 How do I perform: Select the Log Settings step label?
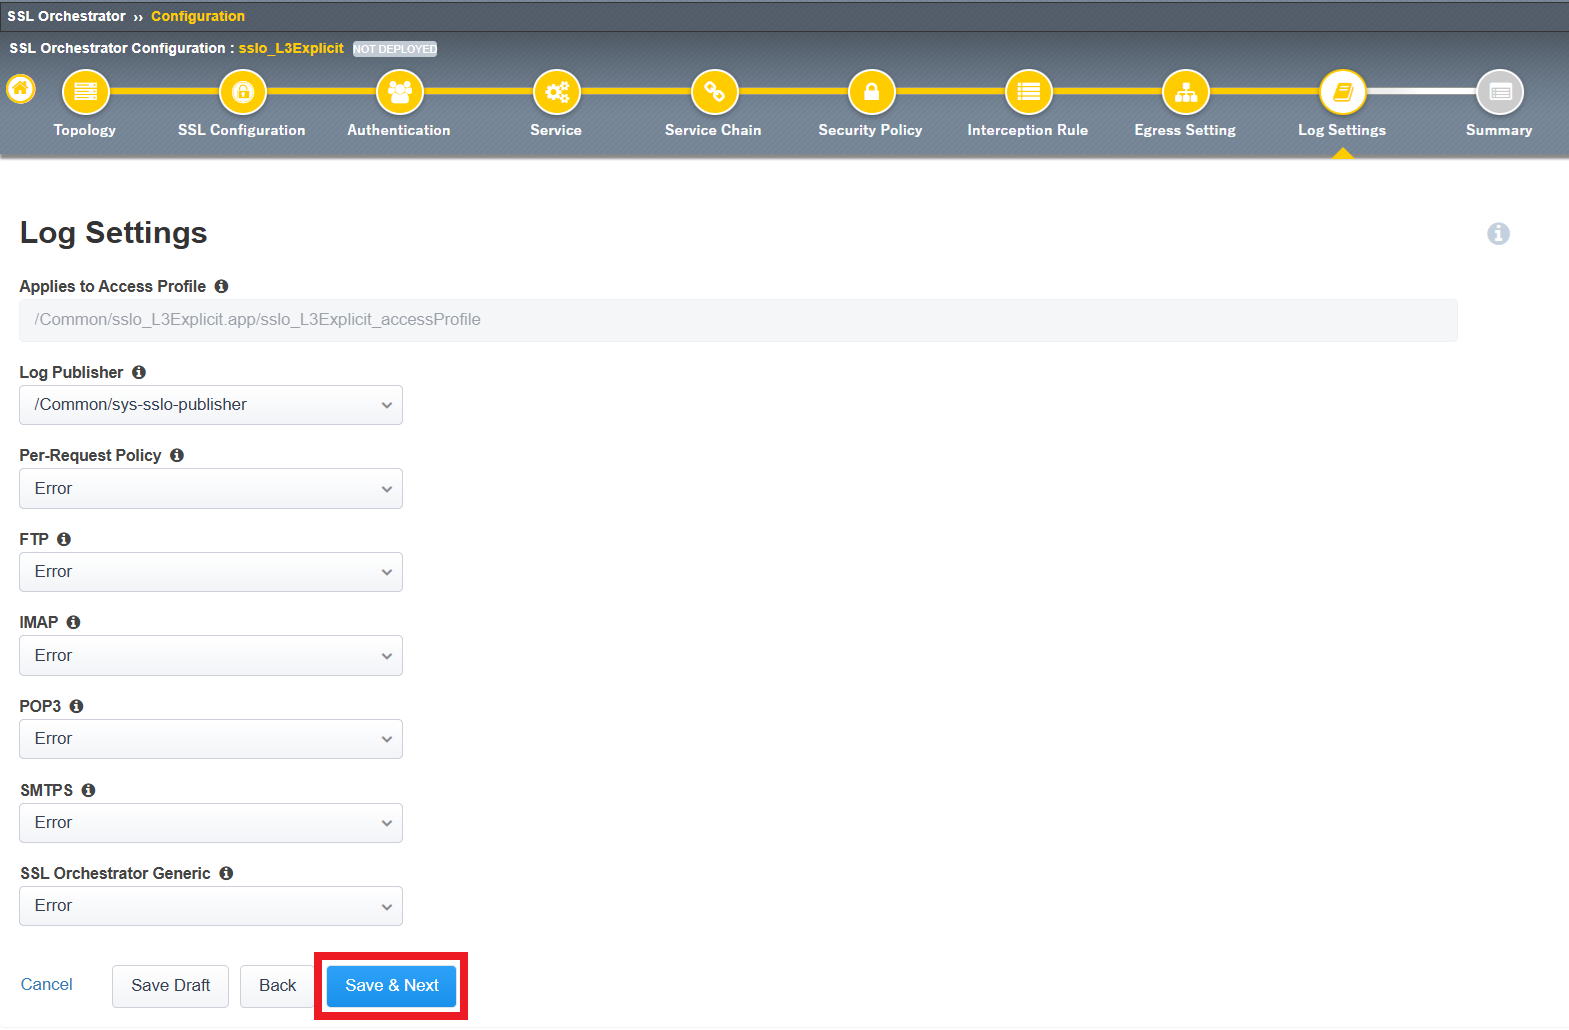[1342, 130]
